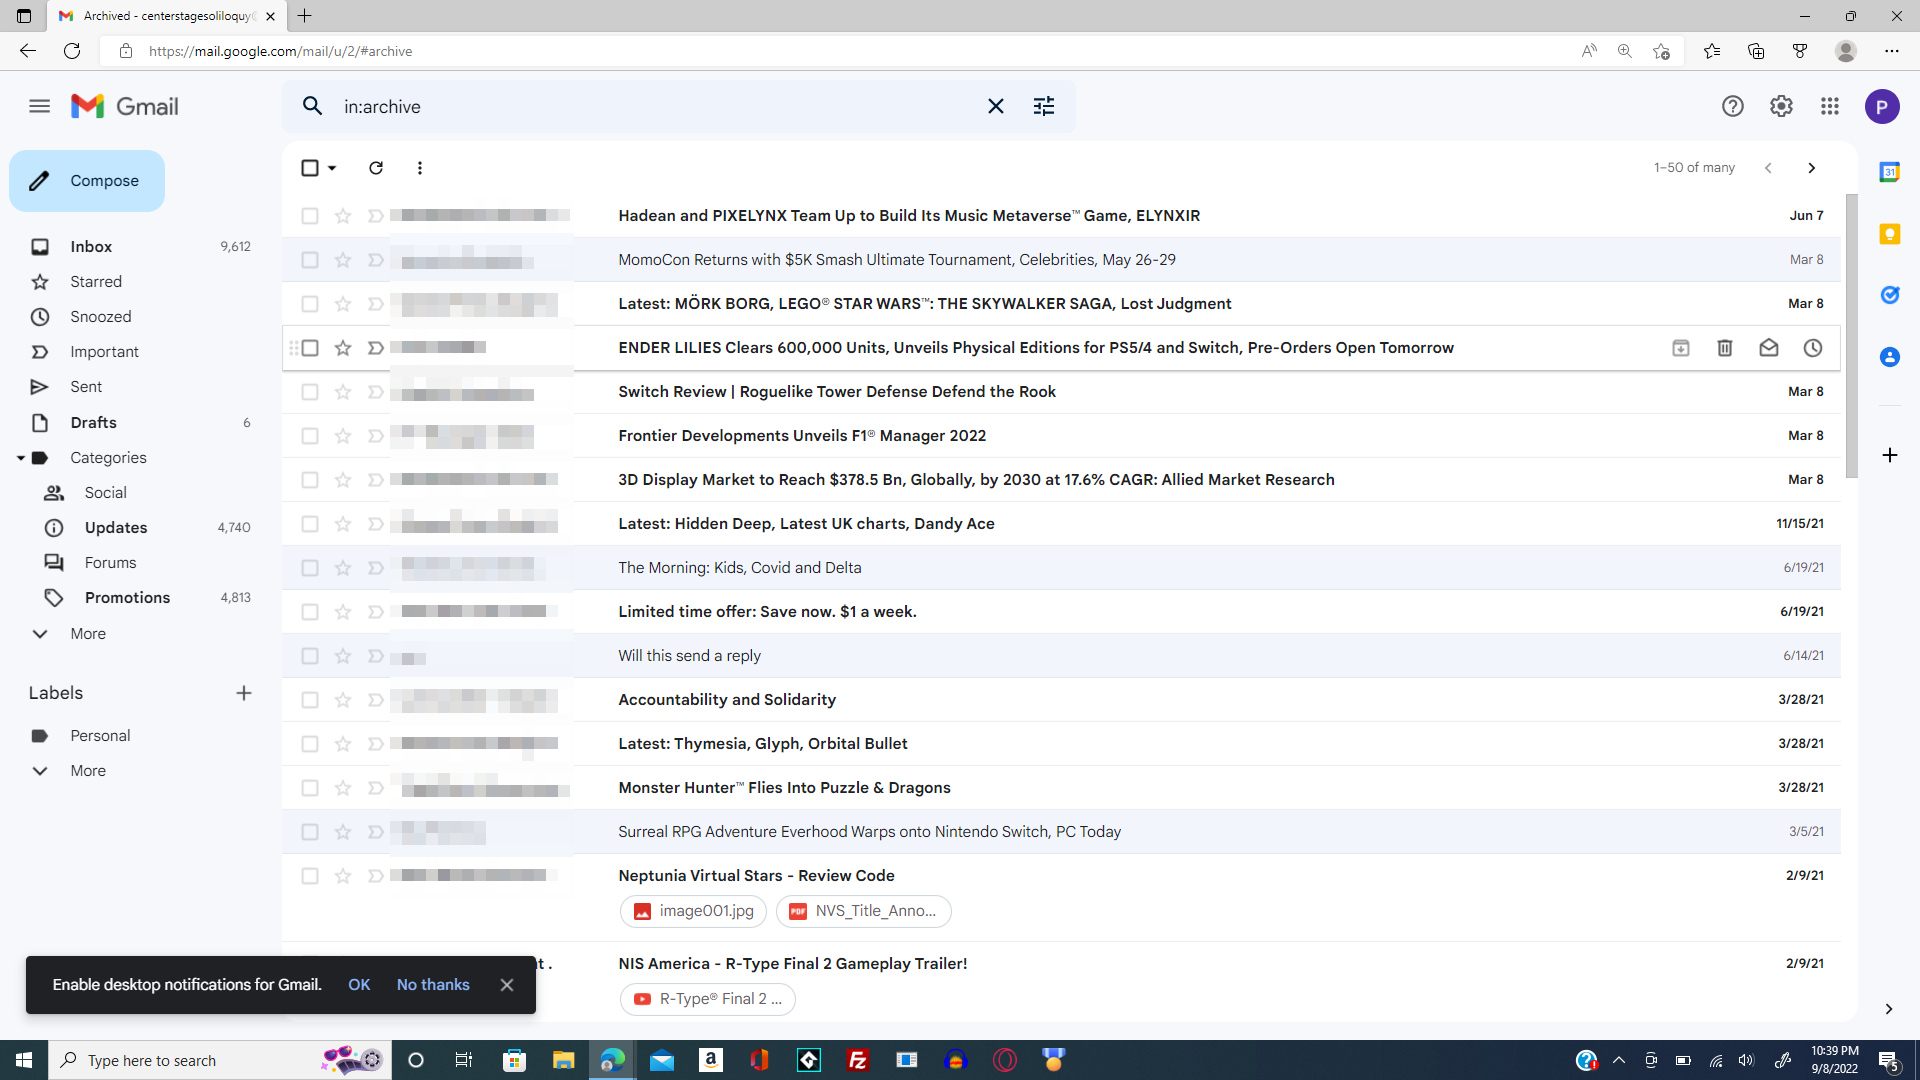The width and height of the screenshot is (1920, 1080).
Task: Open the select dropdown arrow next to checkbox
Action: coord(332,168)
